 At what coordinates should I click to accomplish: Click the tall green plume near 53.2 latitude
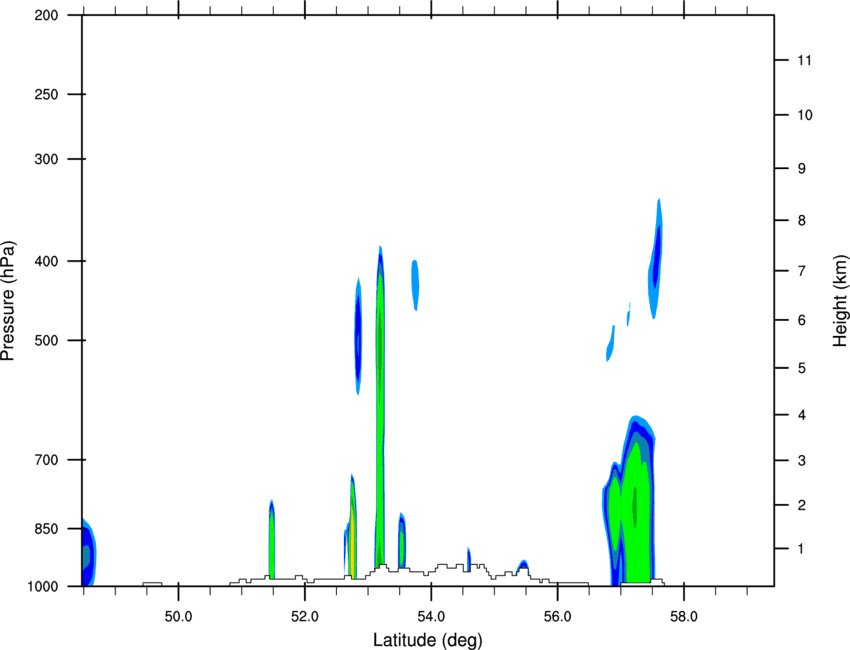(380, 407)
